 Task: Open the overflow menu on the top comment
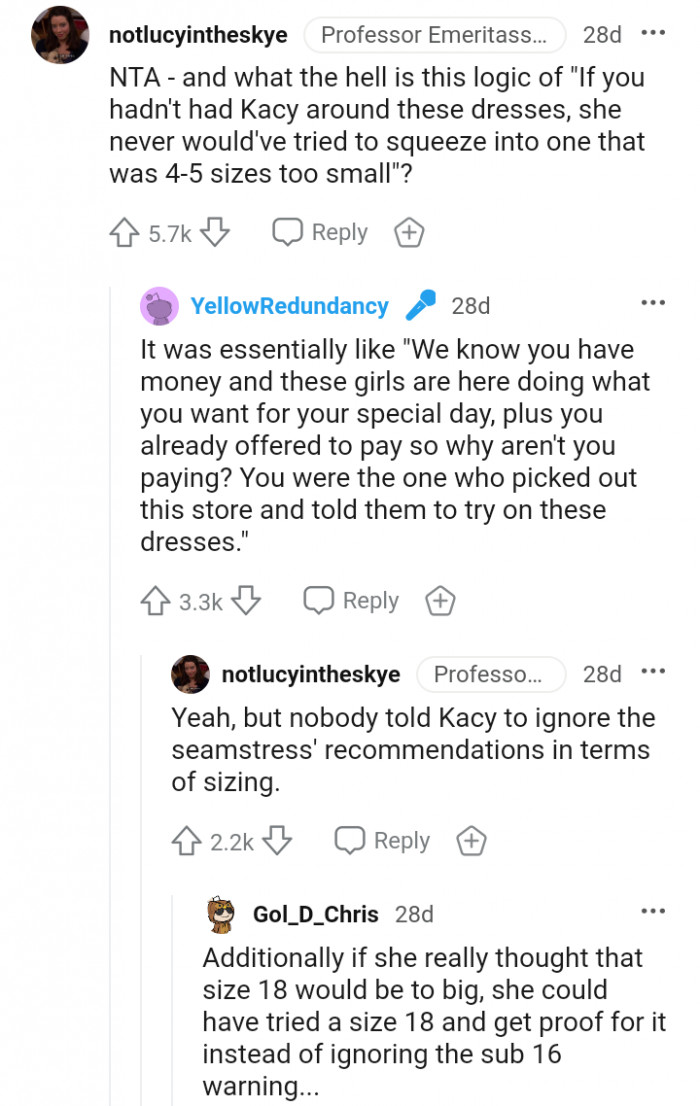[652, 34]
